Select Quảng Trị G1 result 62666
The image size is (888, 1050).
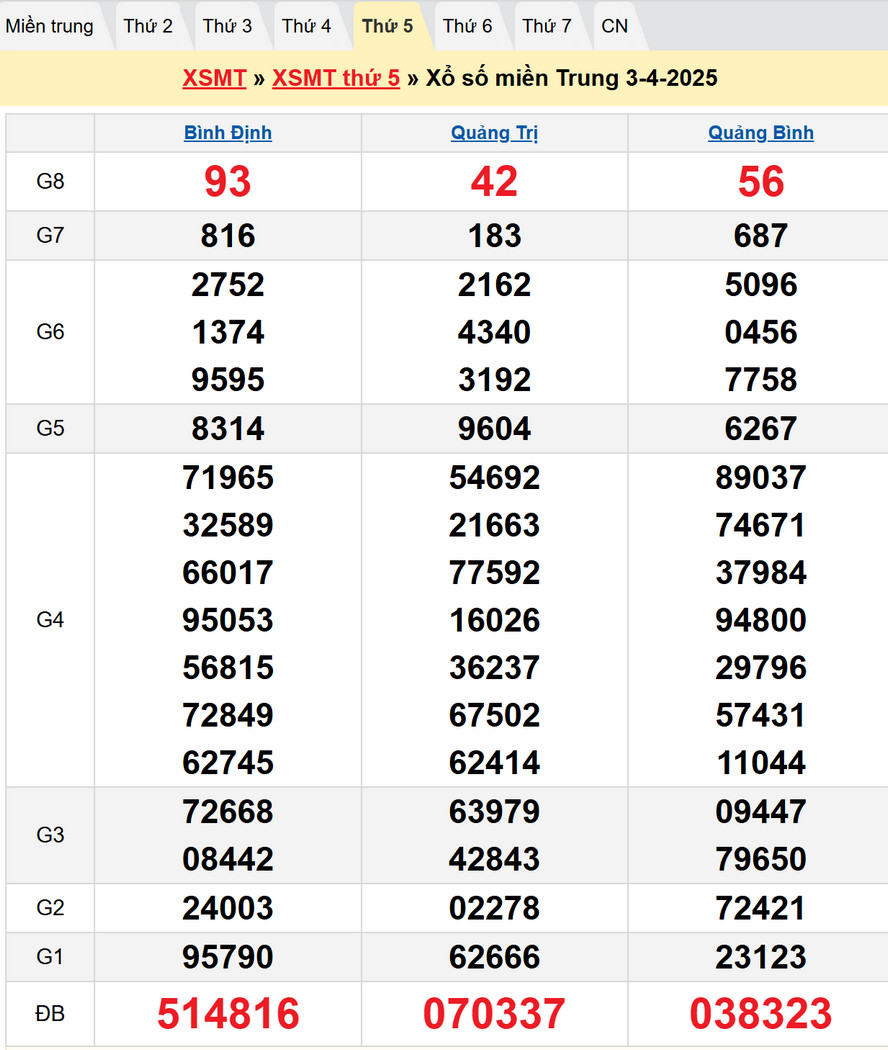[x=494, y=957]
